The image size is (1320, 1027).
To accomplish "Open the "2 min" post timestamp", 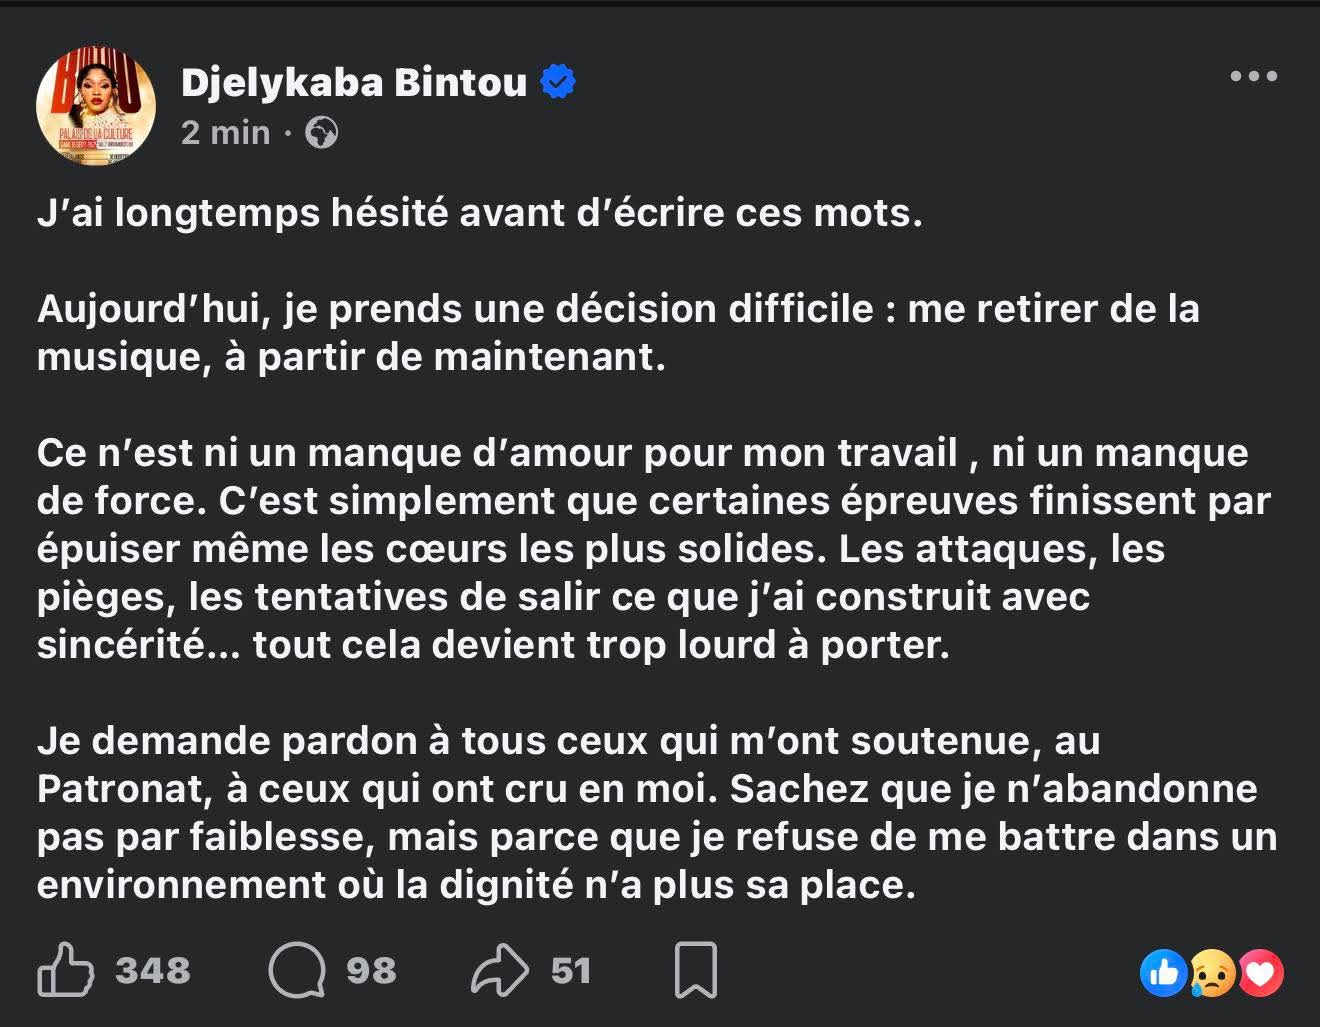I will click(225, 132).
